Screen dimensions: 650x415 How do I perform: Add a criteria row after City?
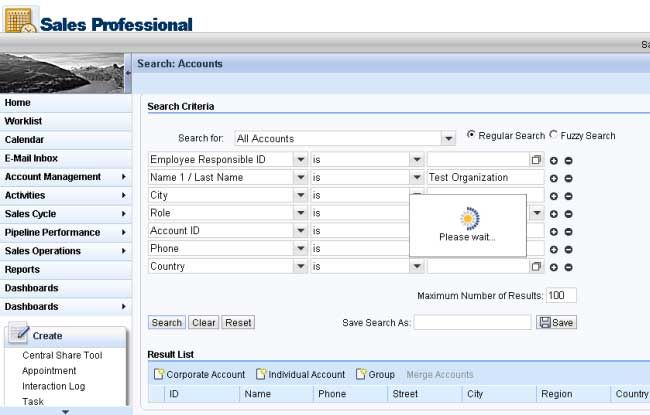point(553,196)
